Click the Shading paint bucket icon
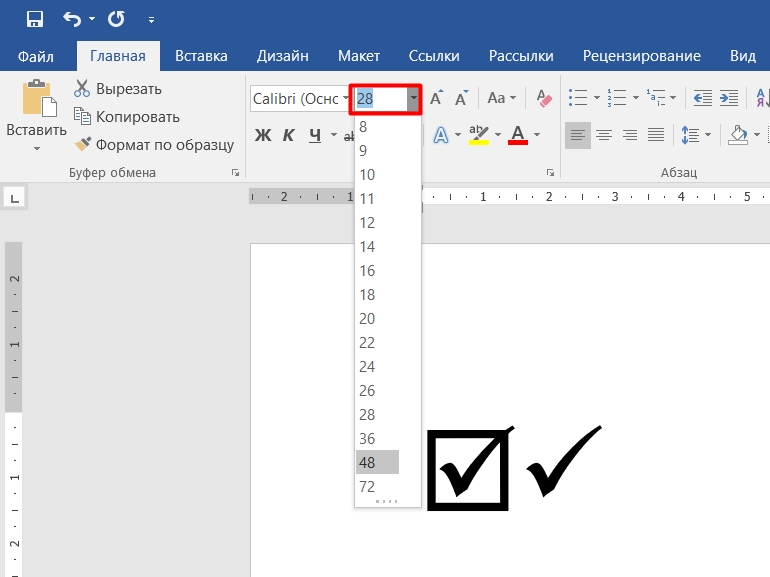The height and width of the screenshot is (577, 770). pos(738,135)
